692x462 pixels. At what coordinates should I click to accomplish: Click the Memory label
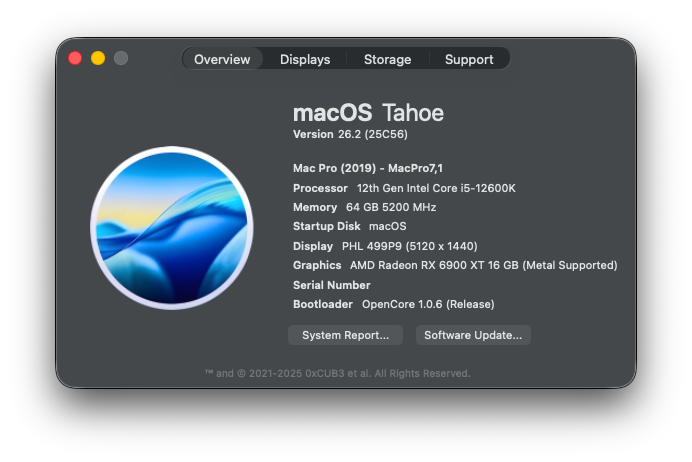(x=315, y=207)
